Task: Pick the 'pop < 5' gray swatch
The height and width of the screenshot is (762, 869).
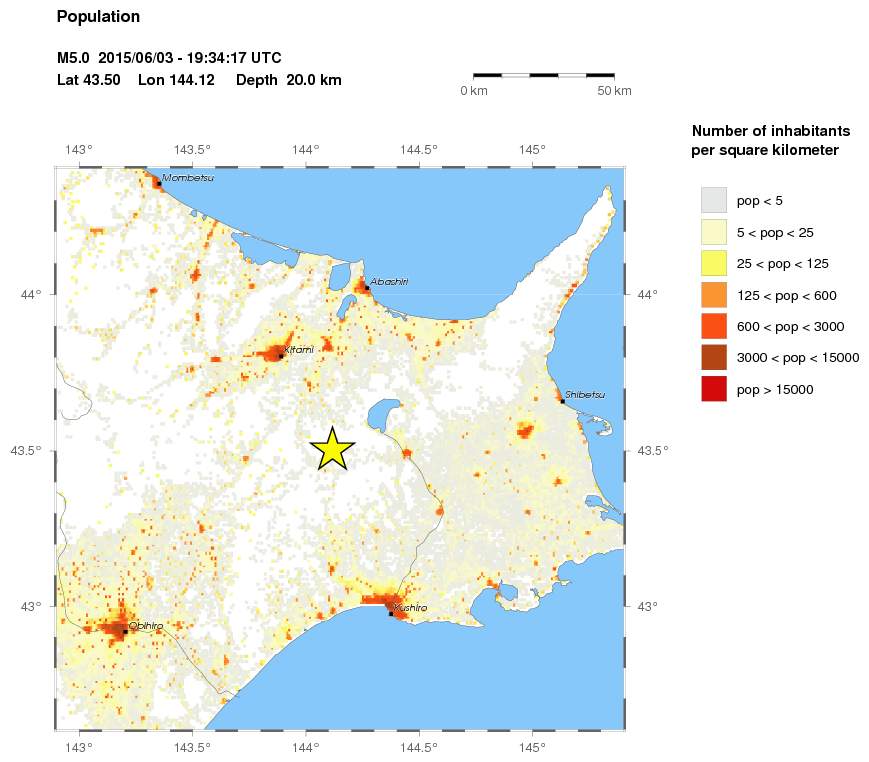Action: [713, 200]
